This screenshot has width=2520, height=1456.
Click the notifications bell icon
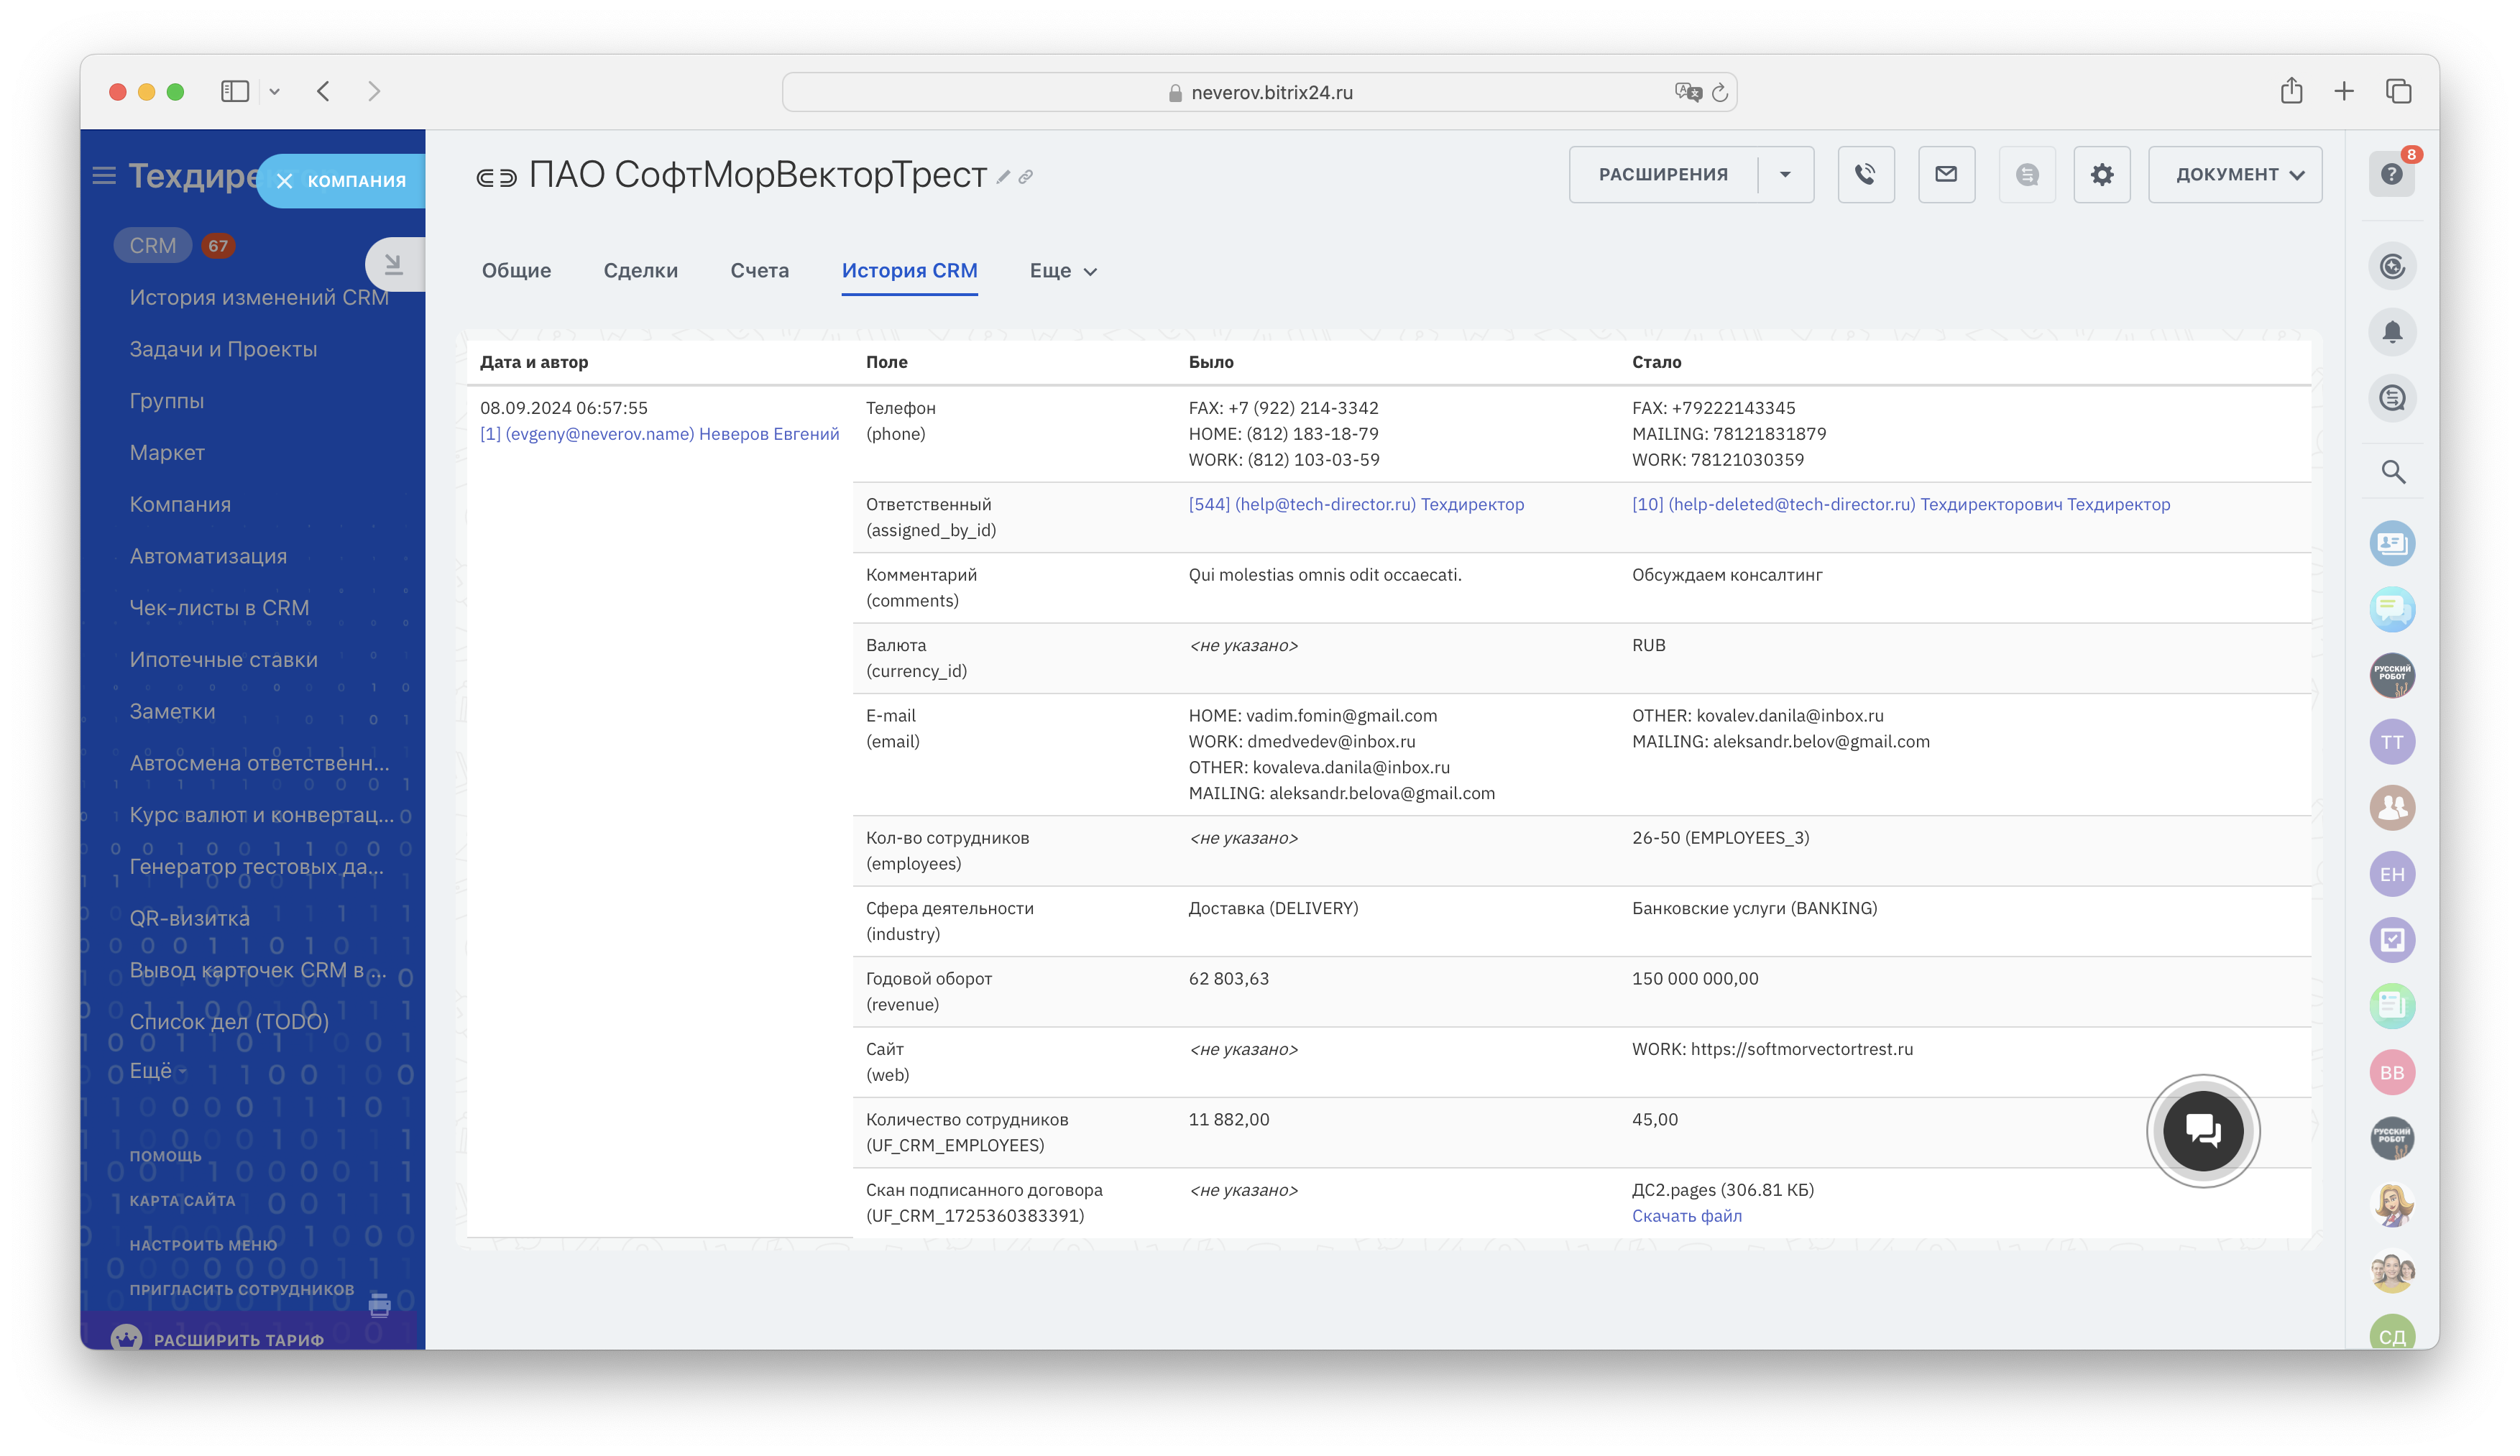coord(2392,332)
